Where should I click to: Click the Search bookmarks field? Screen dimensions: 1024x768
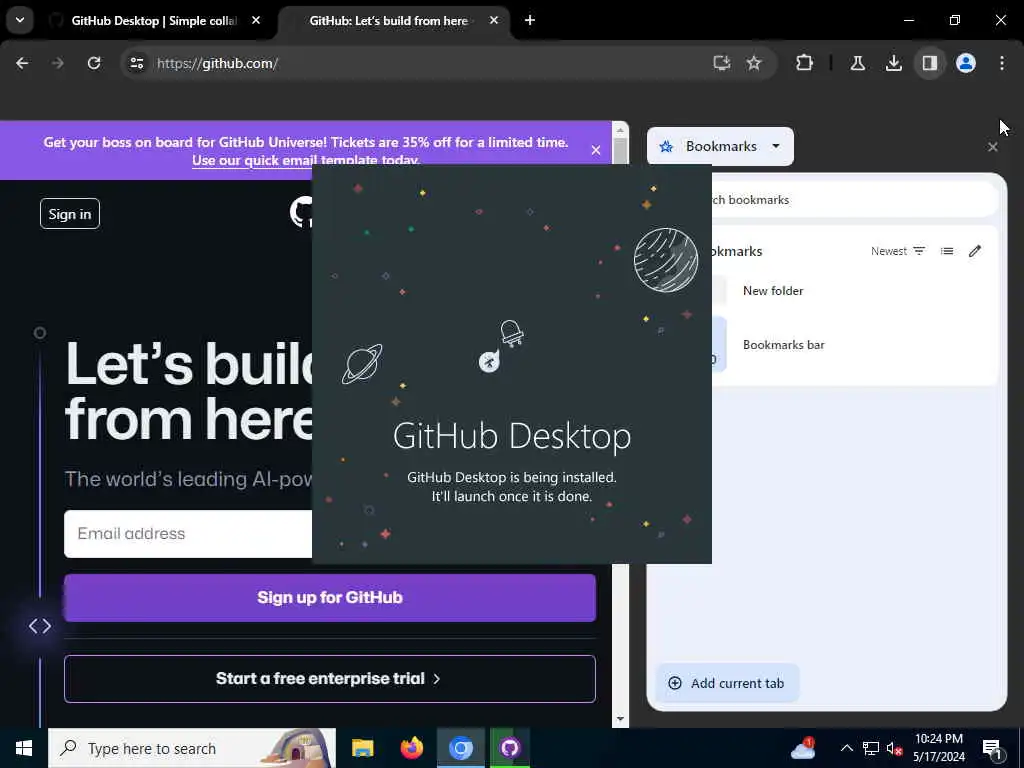point(854,200)
